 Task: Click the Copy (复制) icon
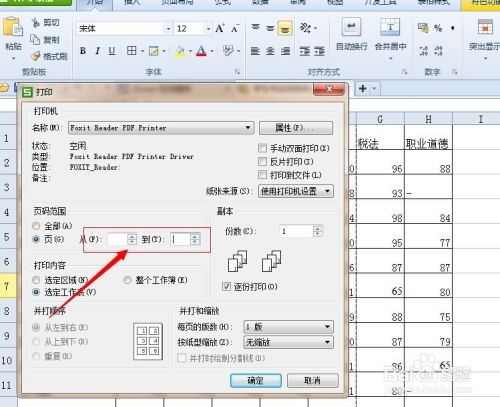coord(35,40)
